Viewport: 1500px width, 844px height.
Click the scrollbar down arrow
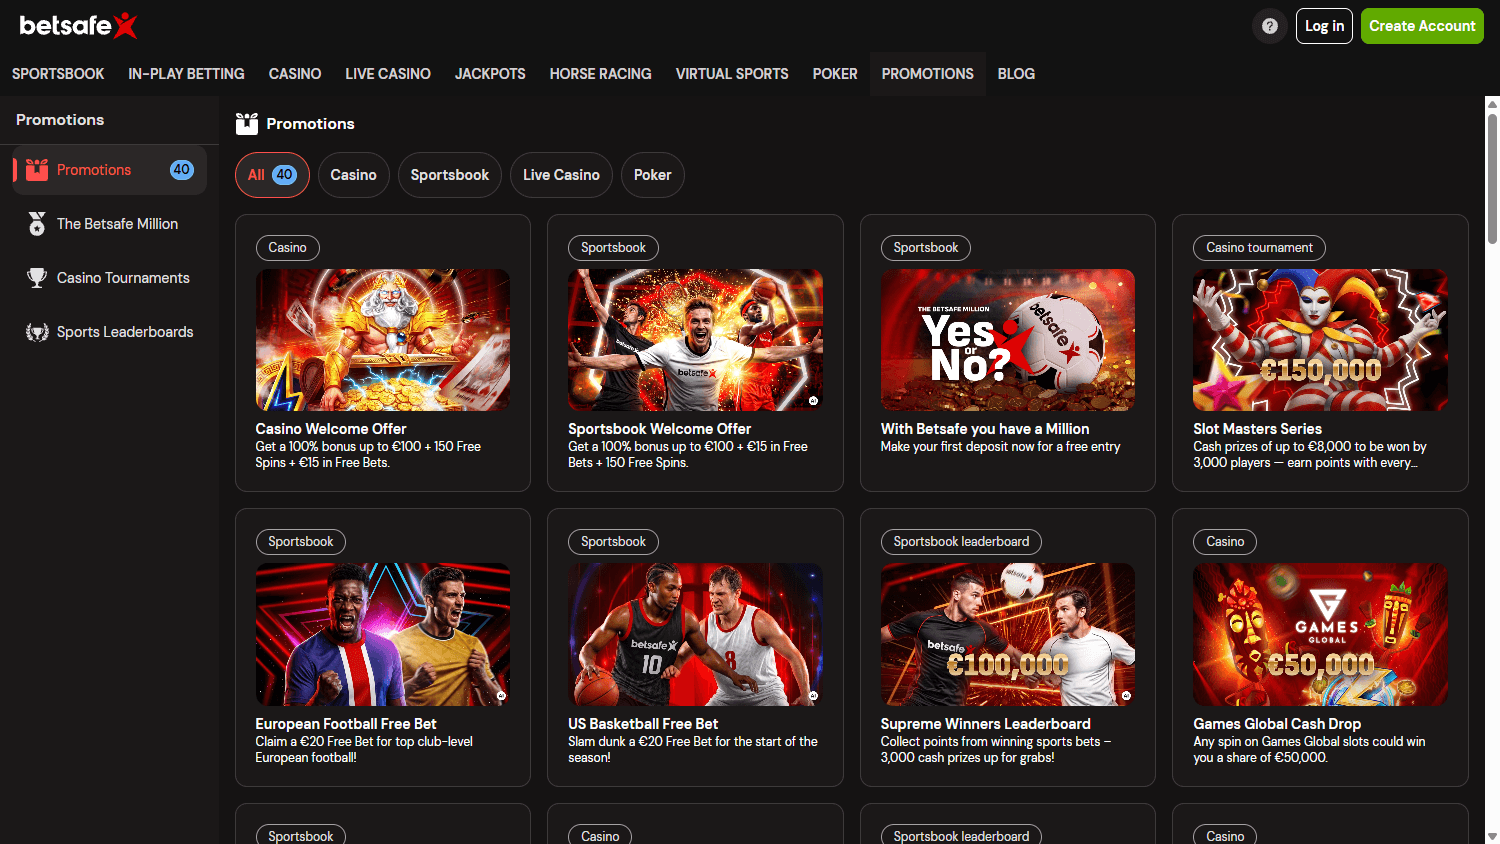pos(1492,836)
